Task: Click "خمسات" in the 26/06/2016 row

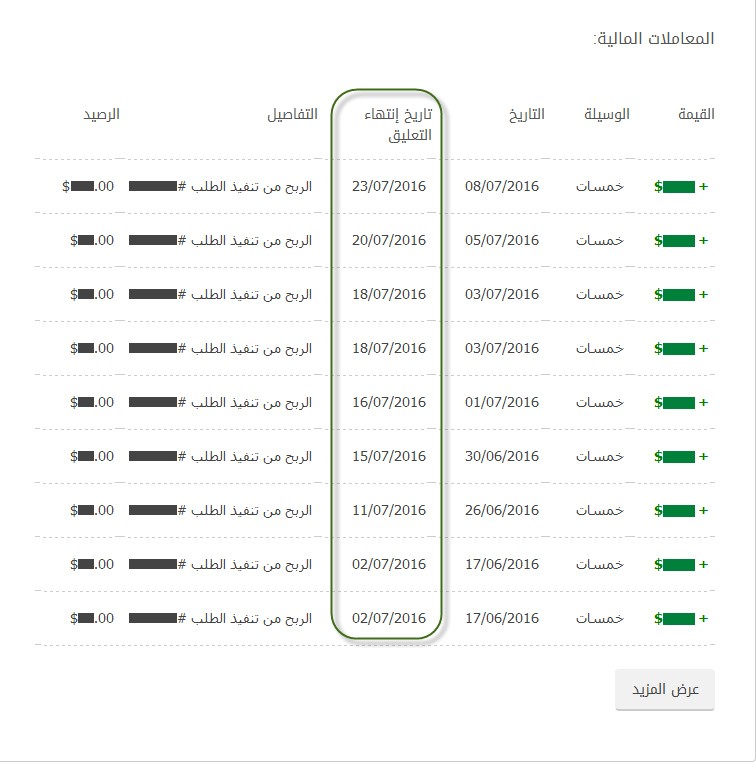Action: pos(599,510)
